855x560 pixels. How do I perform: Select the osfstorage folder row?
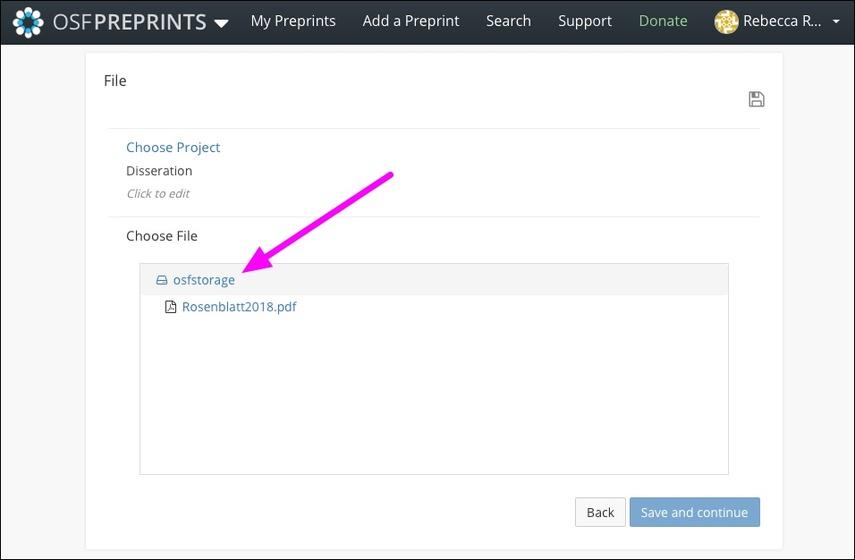[433, 280]
